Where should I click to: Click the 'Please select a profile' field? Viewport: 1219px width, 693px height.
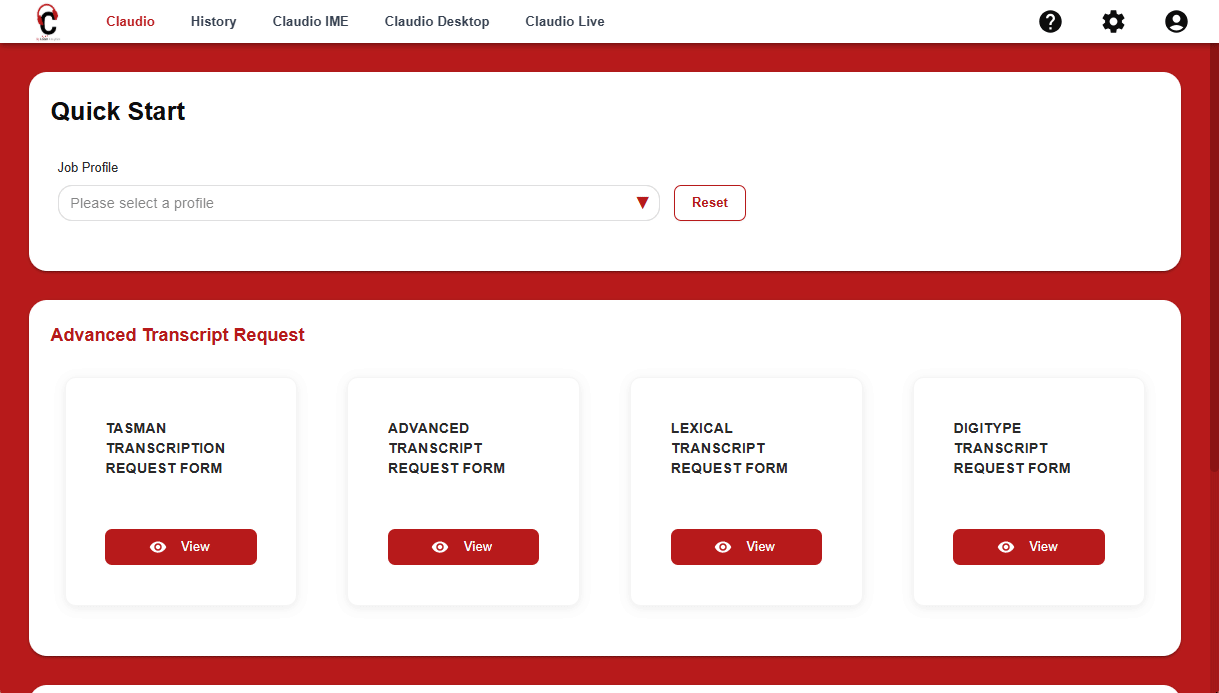(x=359, y=203)
